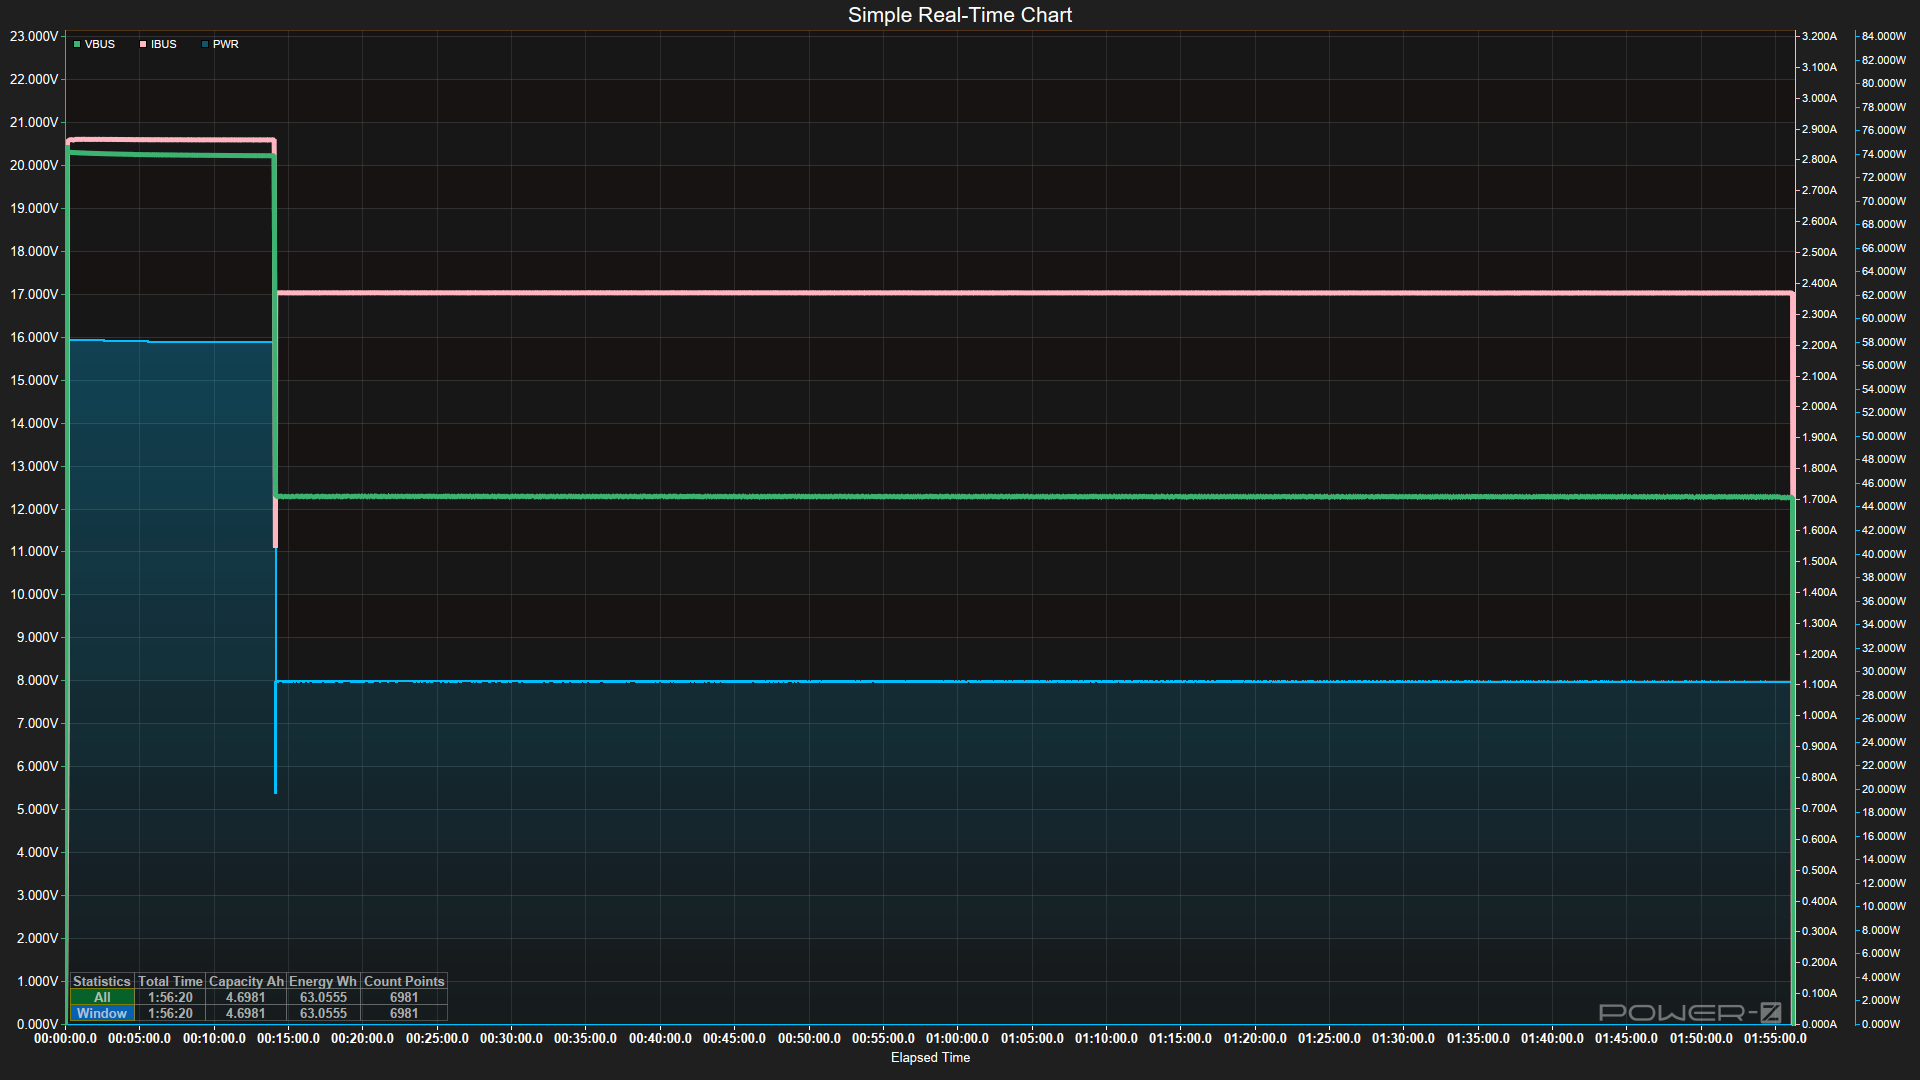Click the green VBUS legend color square

[77, 45]
